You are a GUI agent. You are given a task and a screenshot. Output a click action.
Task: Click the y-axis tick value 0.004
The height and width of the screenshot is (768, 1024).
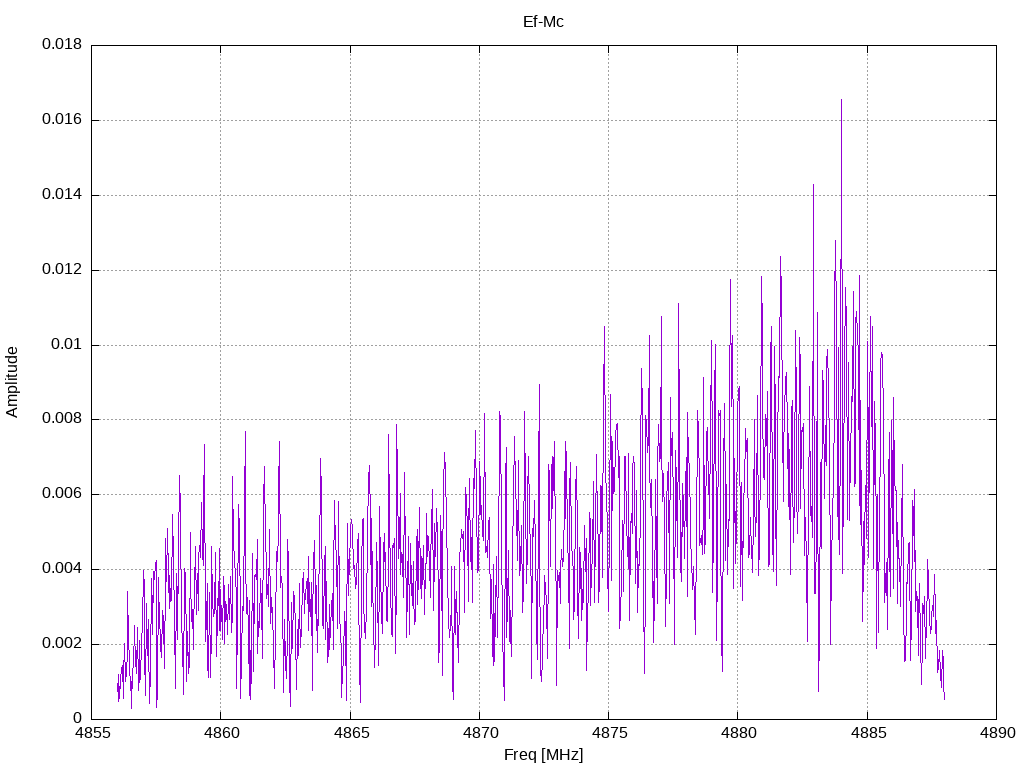(62, 569)
